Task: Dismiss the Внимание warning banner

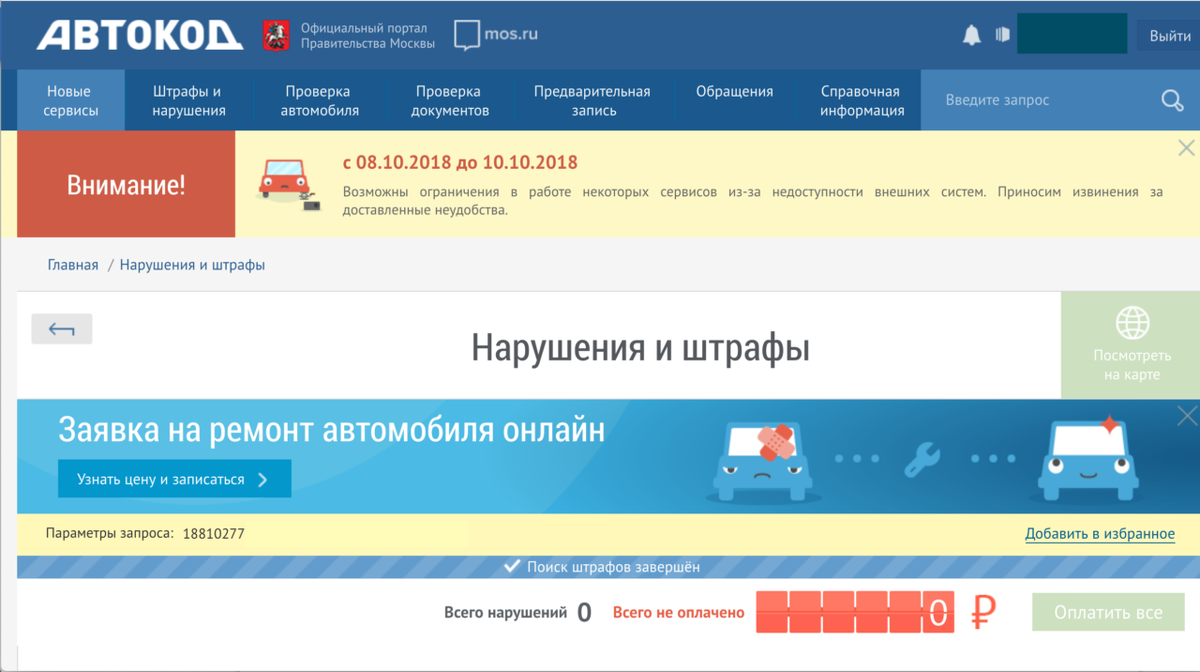Action: pyautogui.click(x=1186, y=147)
